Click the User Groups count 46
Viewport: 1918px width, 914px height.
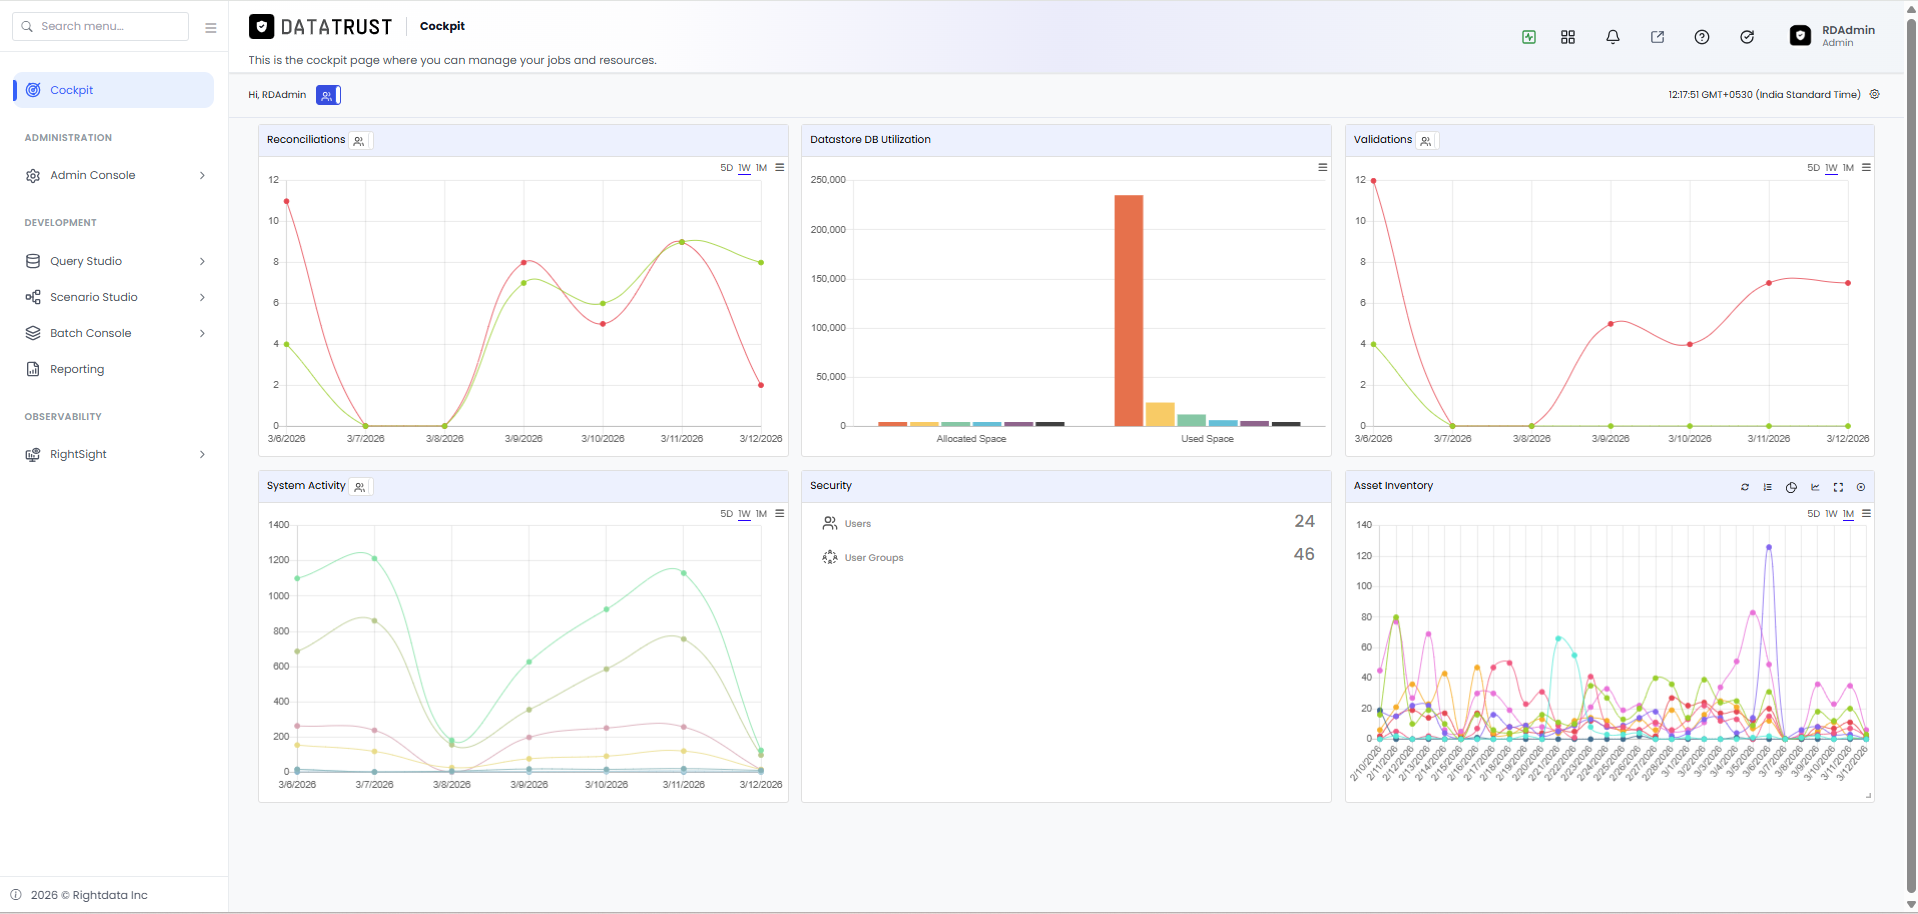(1304, 554)
